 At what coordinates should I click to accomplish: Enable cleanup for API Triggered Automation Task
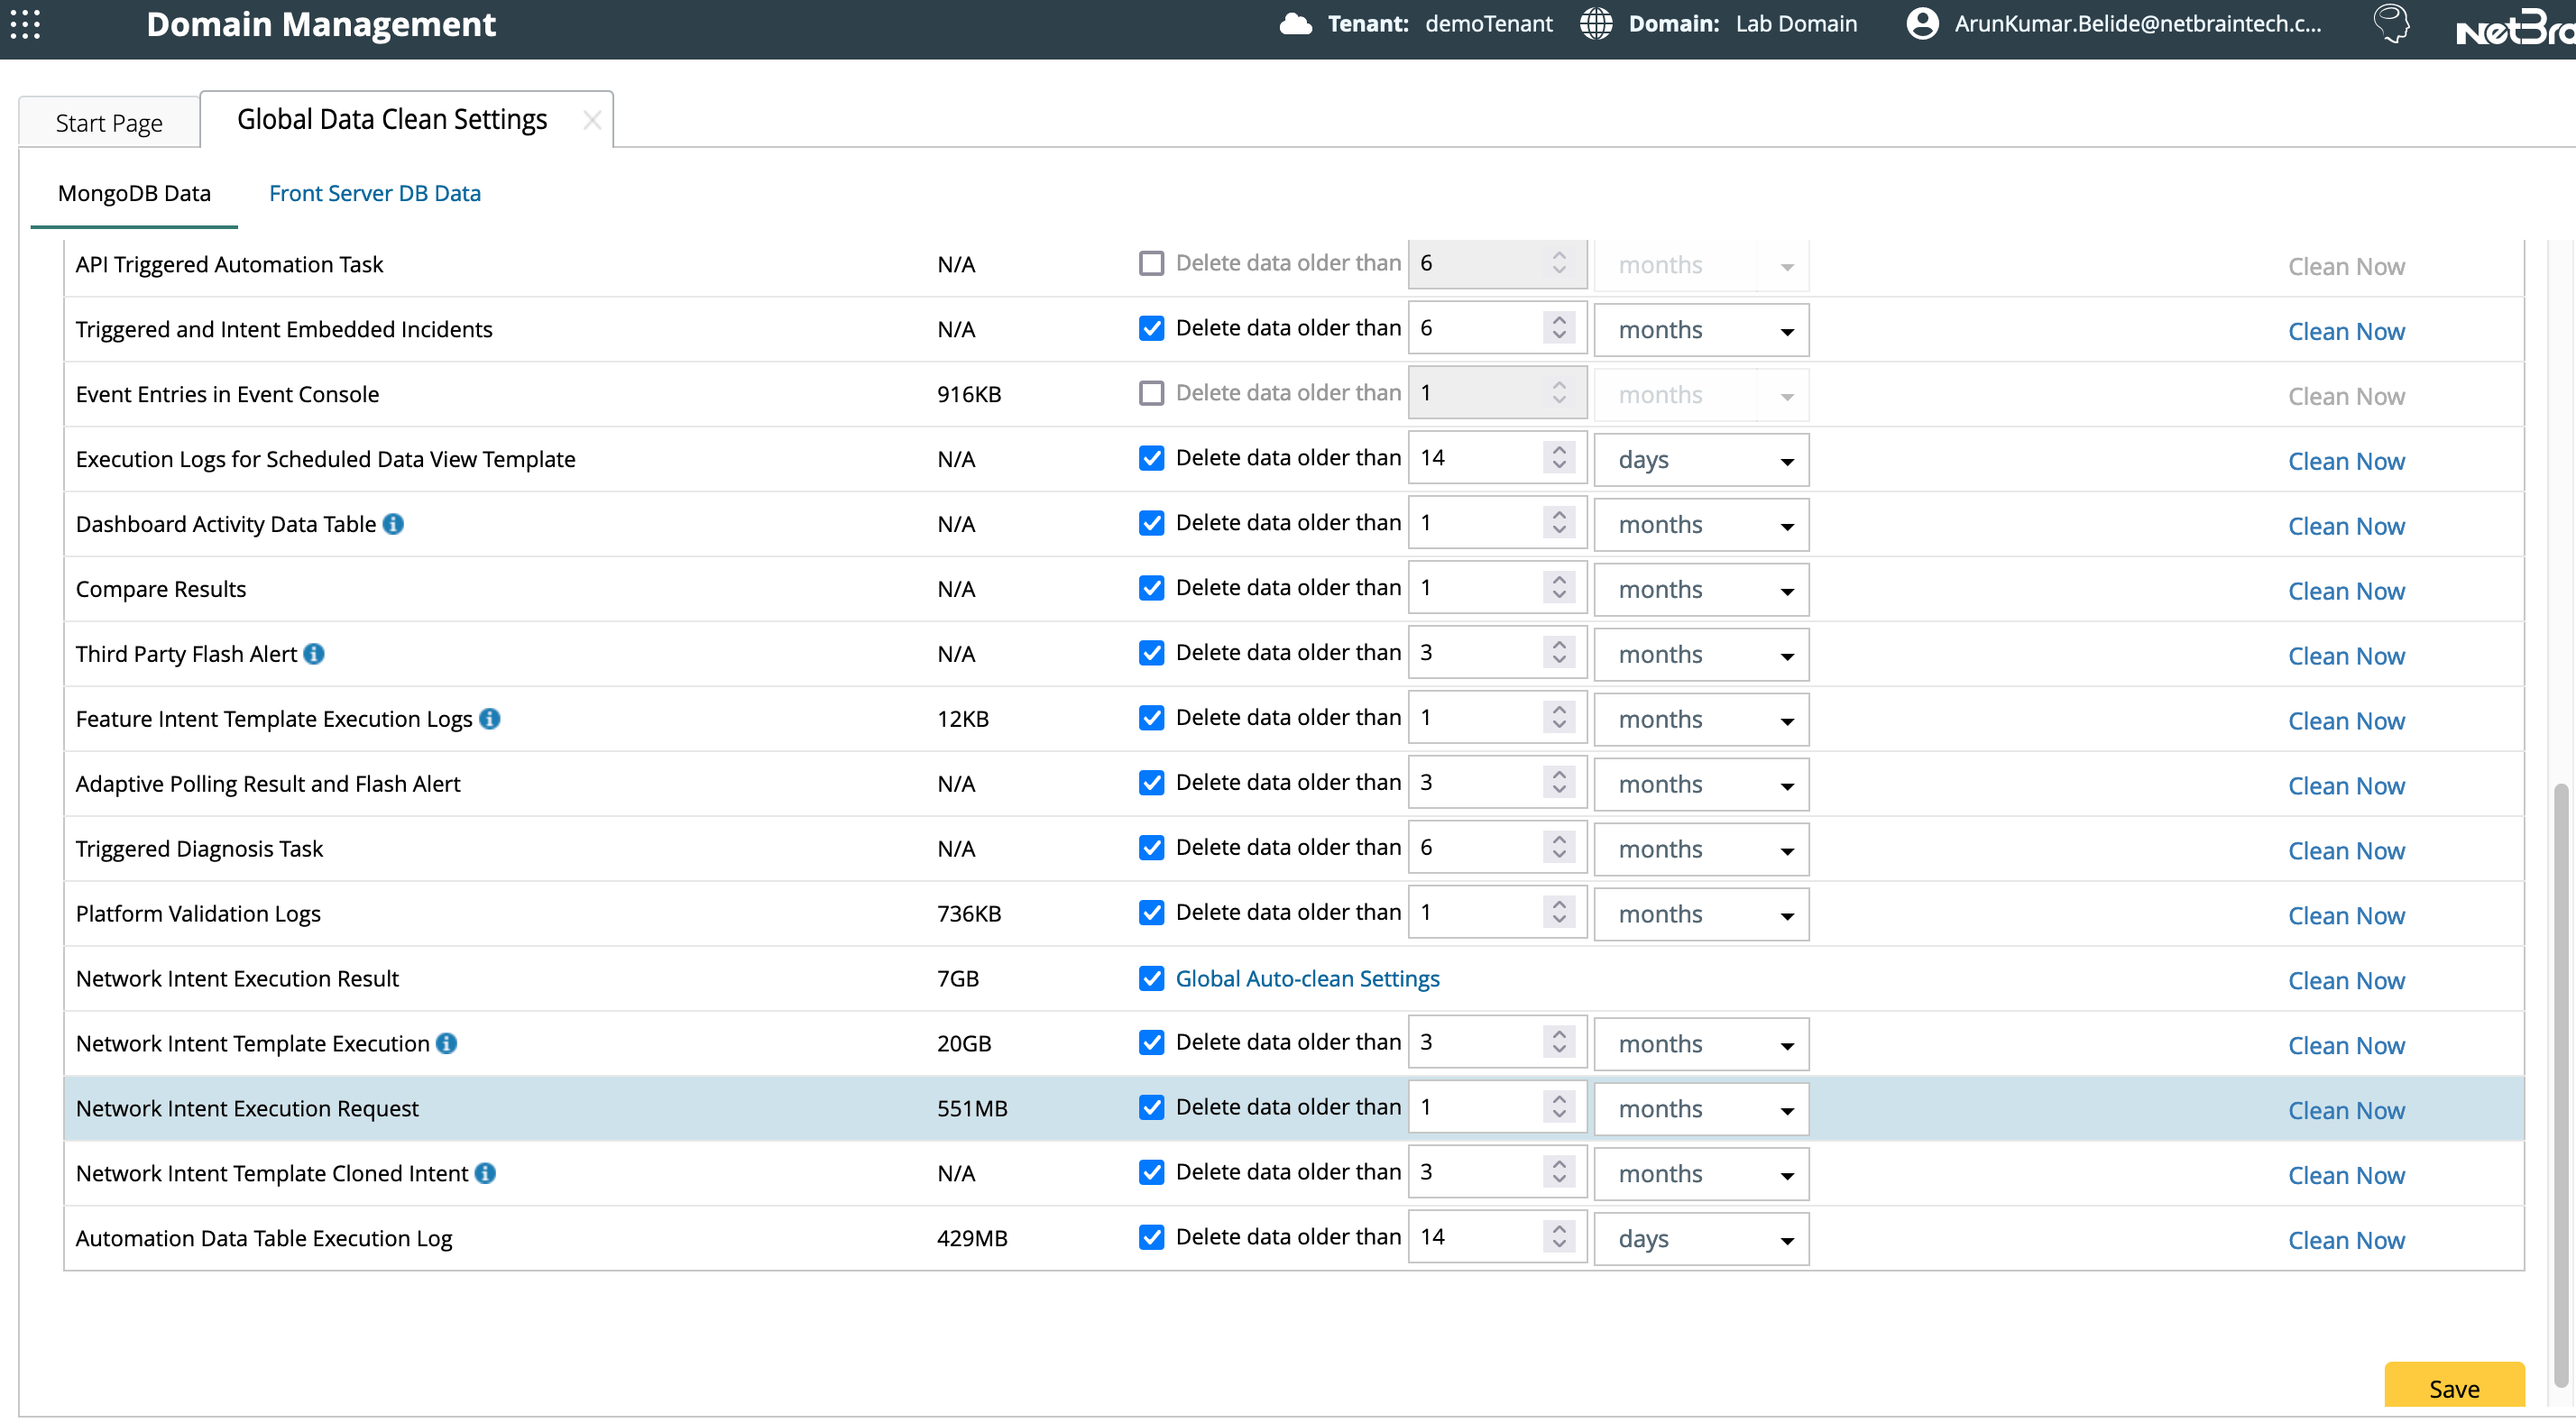tap(1151, 263)
